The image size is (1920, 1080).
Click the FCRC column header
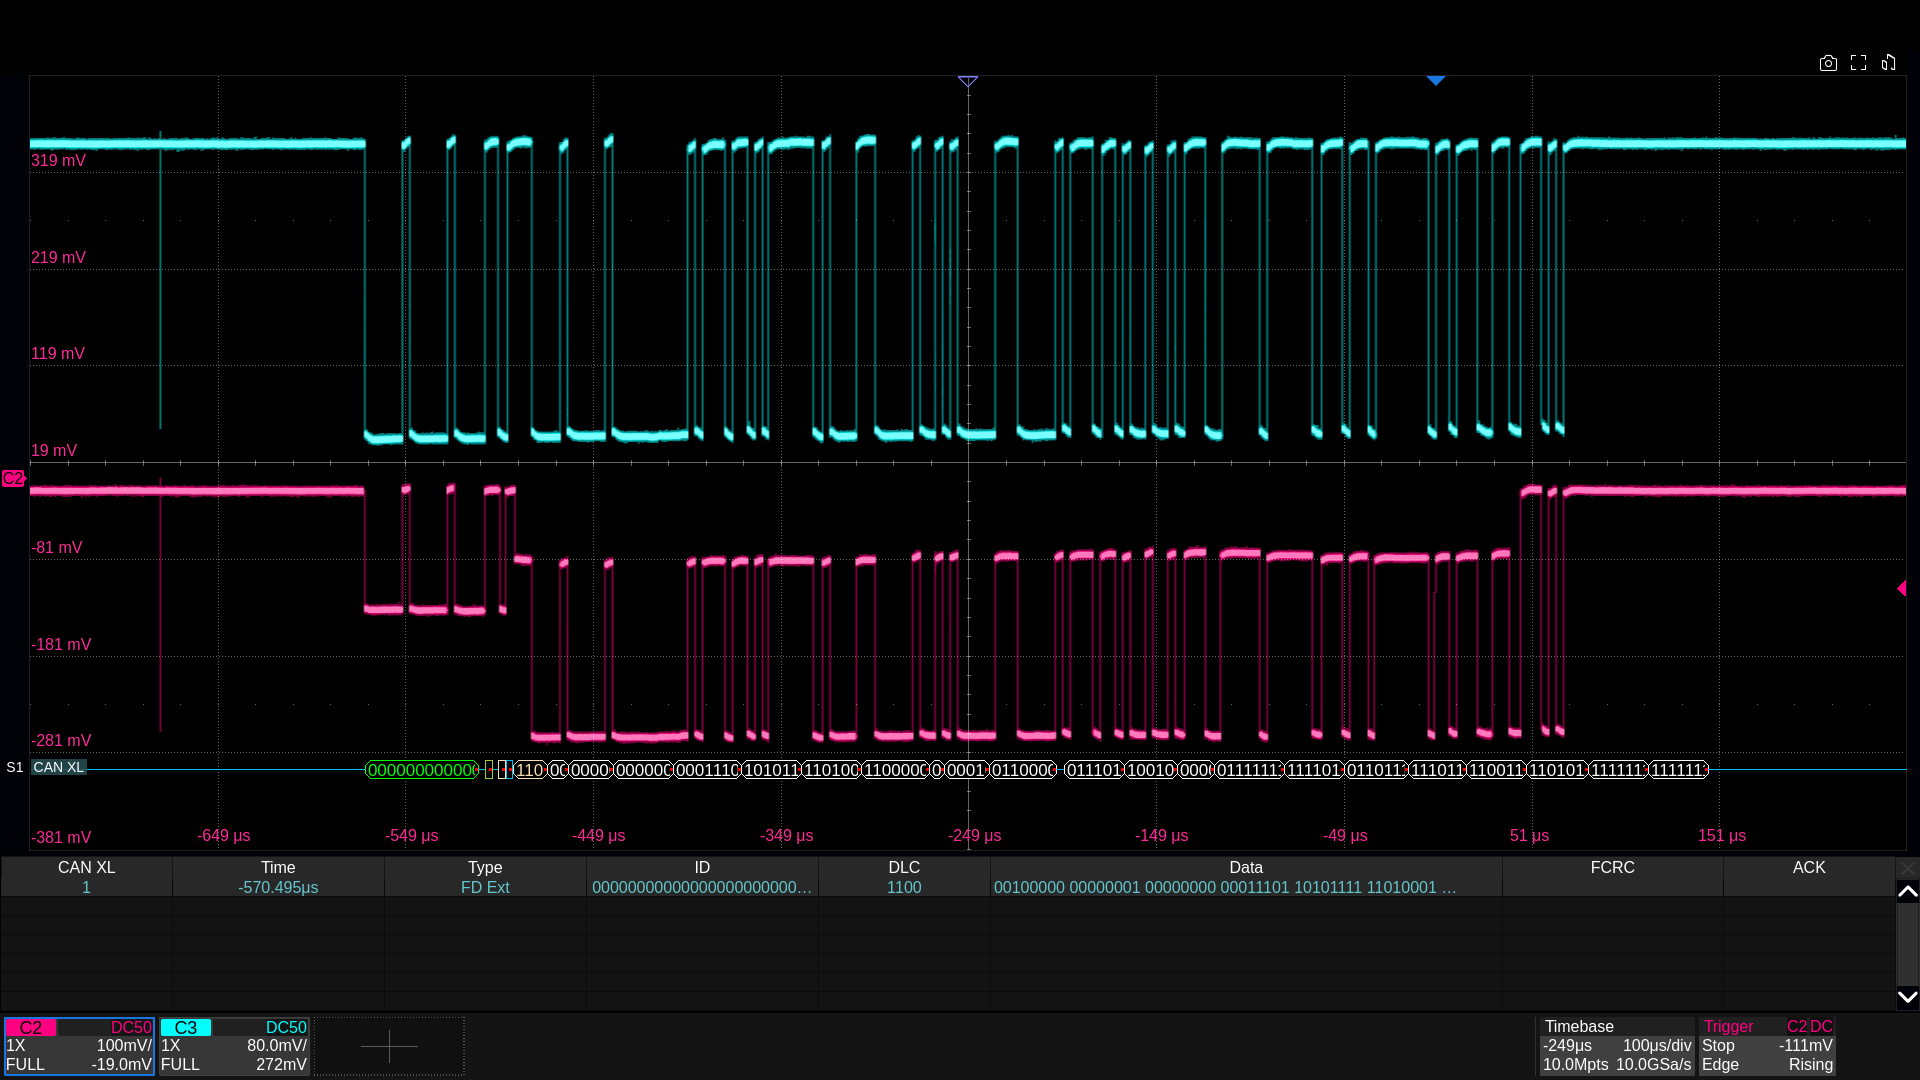[1612, 868]
